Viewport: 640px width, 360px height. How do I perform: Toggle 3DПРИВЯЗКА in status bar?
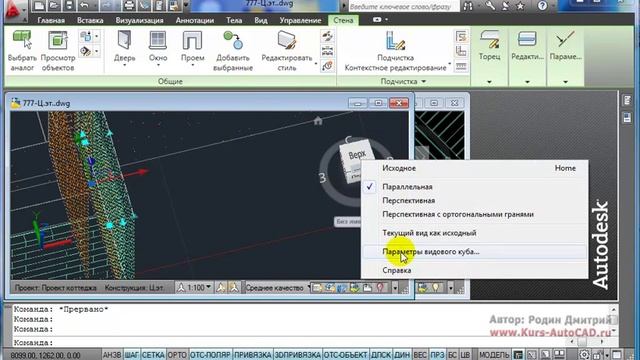[297, 355]
